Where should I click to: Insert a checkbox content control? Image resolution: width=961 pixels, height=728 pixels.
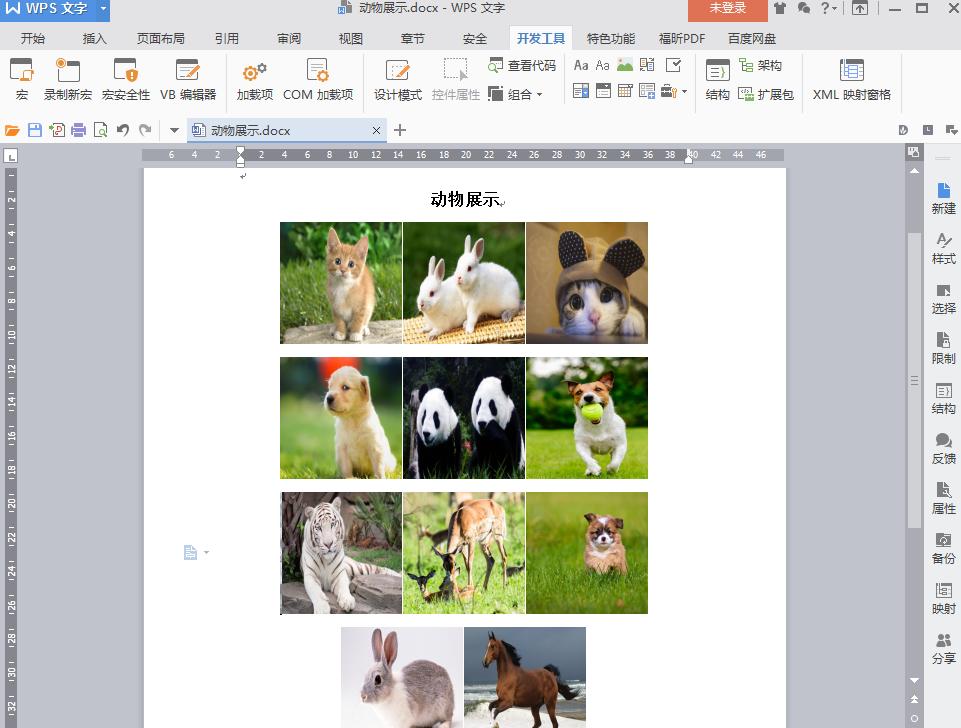(x=672, y=66)
